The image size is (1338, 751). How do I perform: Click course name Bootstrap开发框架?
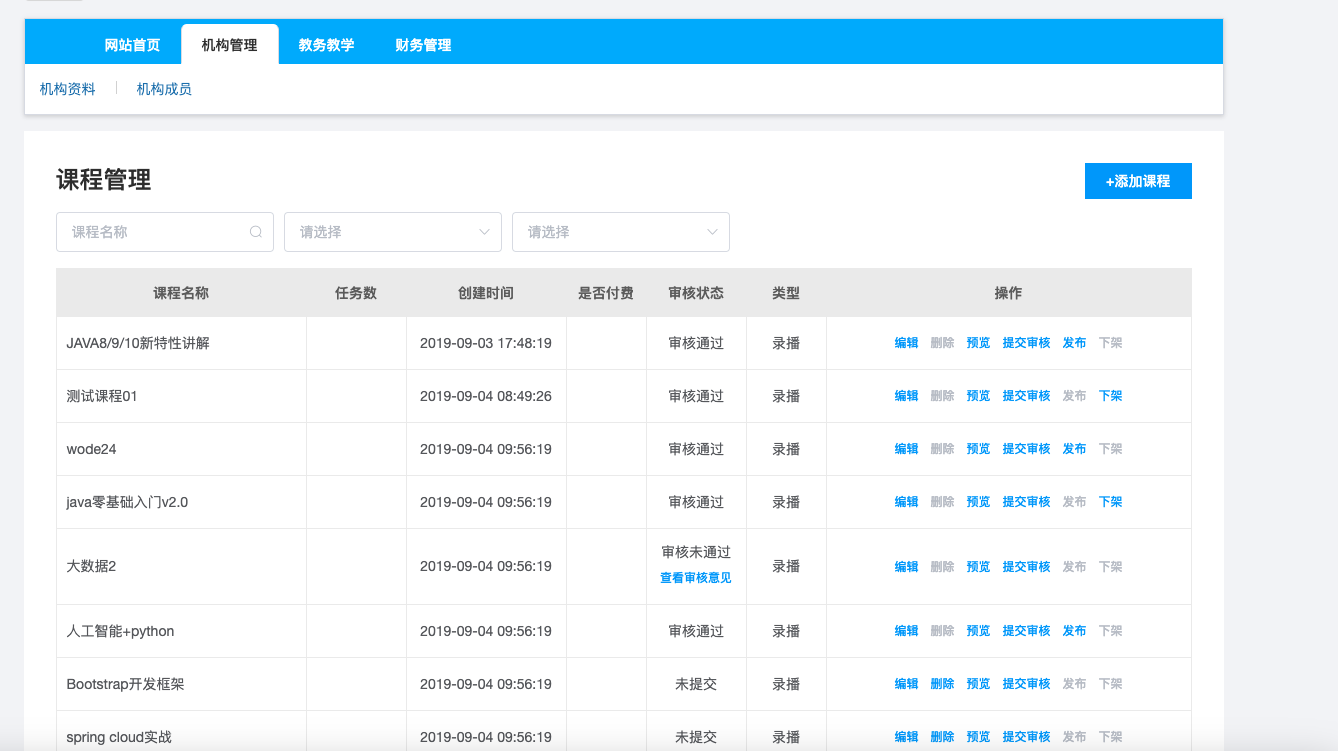pos(125,684)
